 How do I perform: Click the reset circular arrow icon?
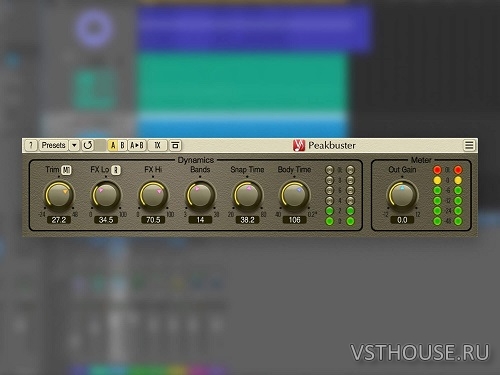pos(88,145)
